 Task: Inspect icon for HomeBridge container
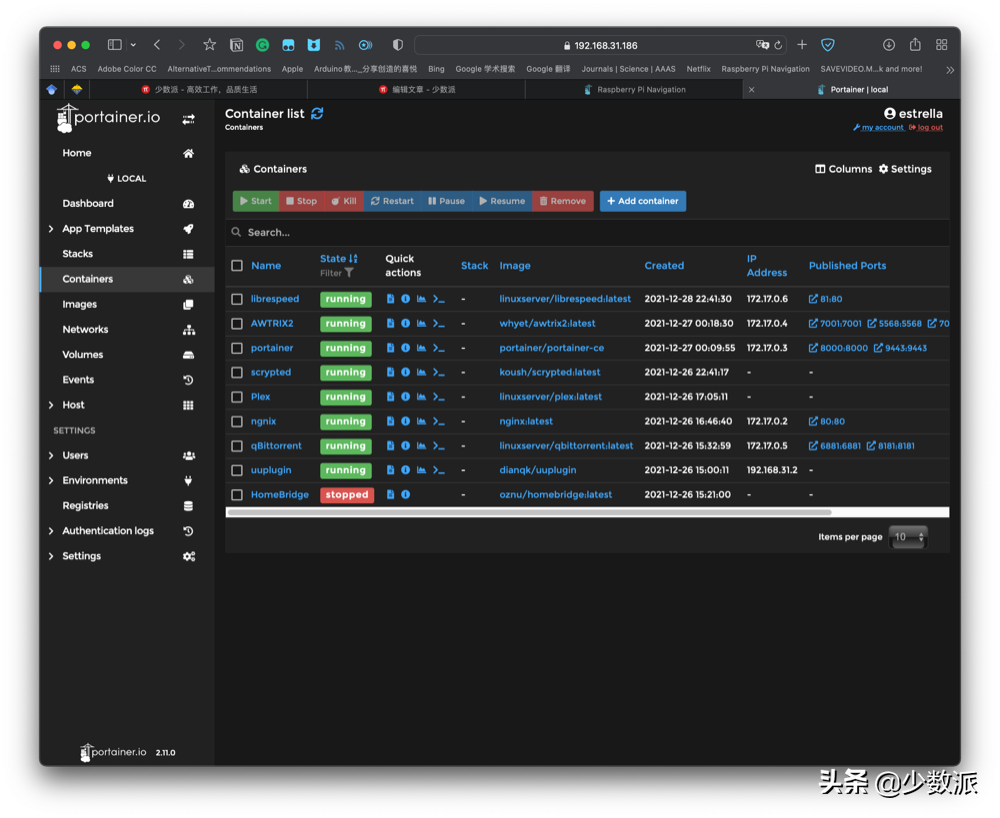coord(405,495)
